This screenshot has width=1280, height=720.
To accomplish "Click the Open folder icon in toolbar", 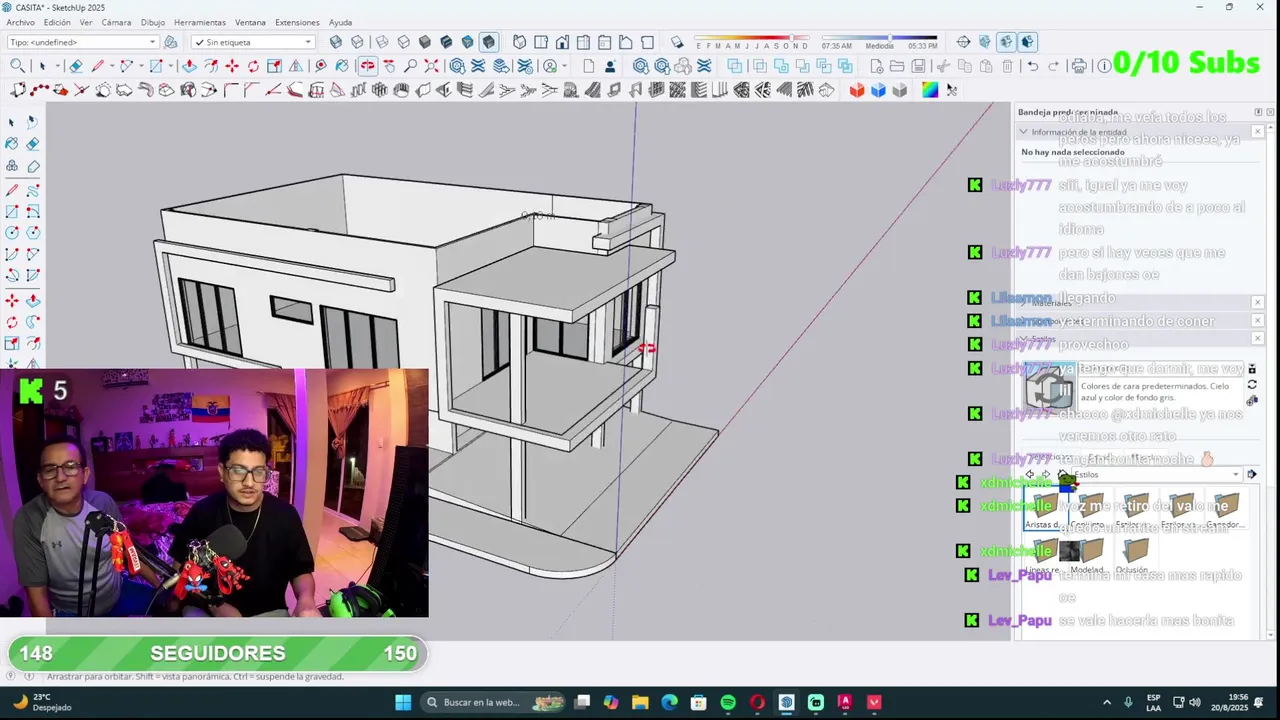I will [899, 66].
